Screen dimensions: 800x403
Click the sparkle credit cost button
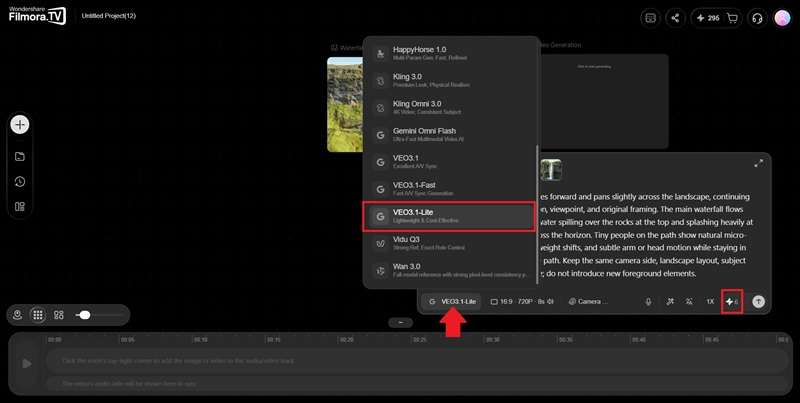pyautogui.click(x=732, y=301)
